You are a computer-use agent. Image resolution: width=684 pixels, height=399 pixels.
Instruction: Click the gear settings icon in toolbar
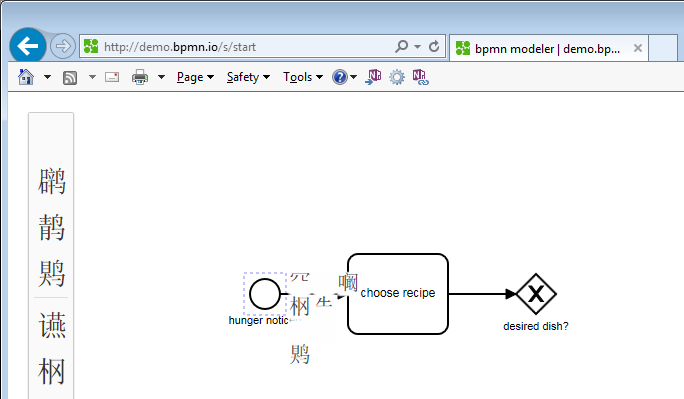click(x=397, y=78)
